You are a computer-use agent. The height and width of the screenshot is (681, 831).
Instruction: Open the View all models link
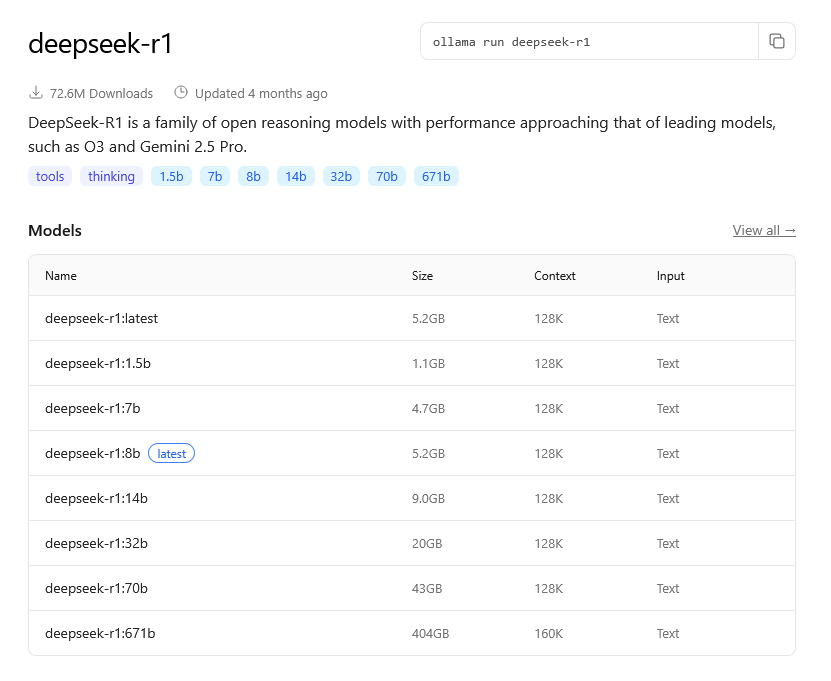[764, 230]
